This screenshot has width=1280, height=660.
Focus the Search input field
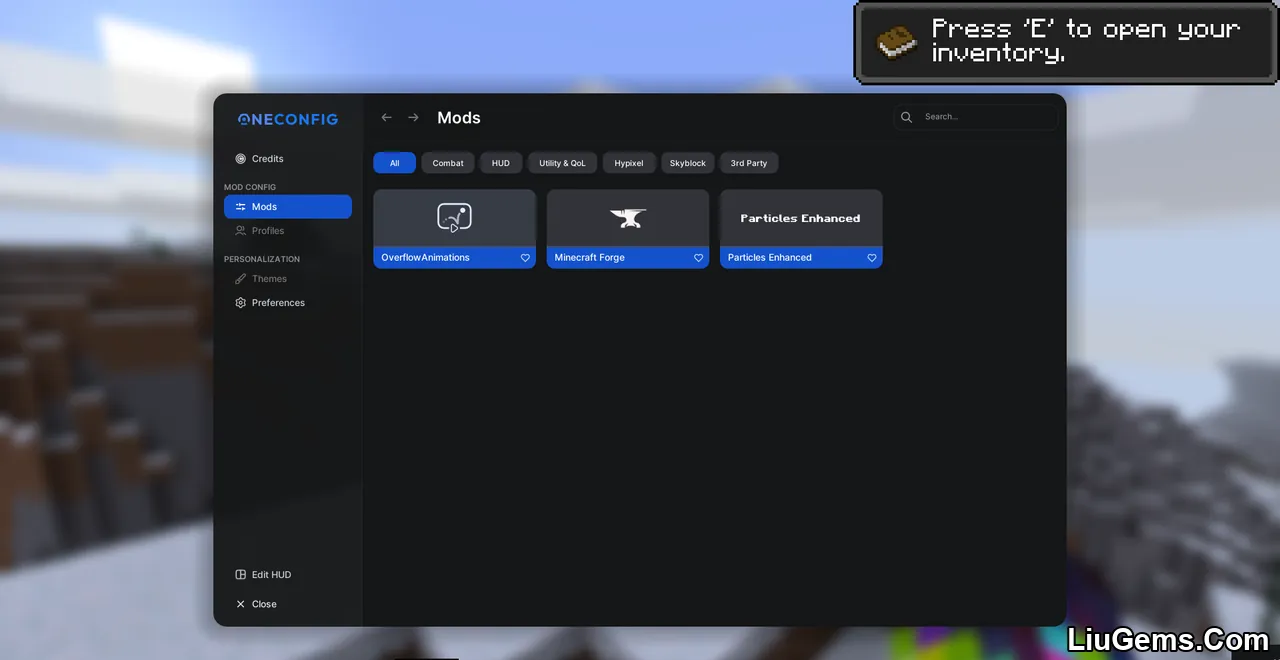click(976, 117)
